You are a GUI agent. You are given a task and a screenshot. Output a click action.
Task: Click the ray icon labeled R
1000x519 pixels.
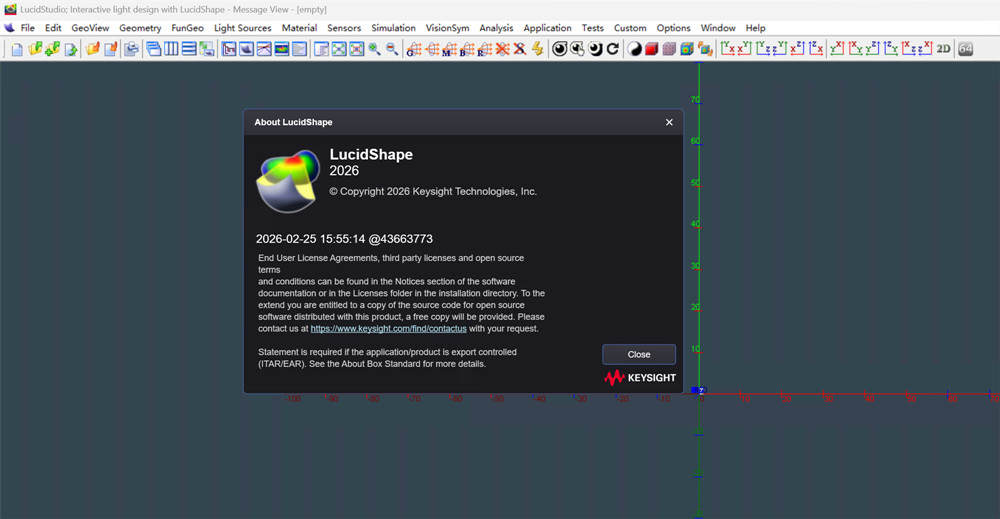(485, 49)
